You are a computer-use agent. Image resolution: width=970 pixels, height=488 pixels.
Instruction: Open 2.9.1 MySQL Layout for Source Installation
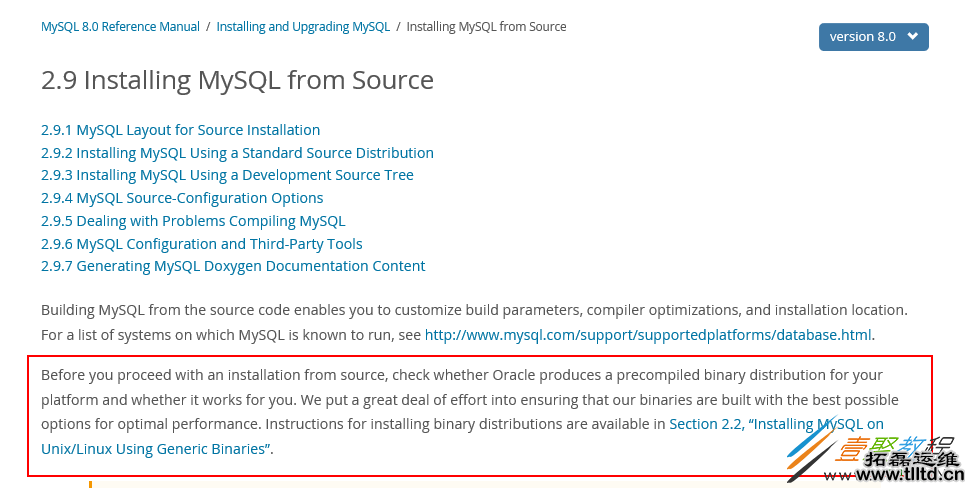click(x=180, y=130)
